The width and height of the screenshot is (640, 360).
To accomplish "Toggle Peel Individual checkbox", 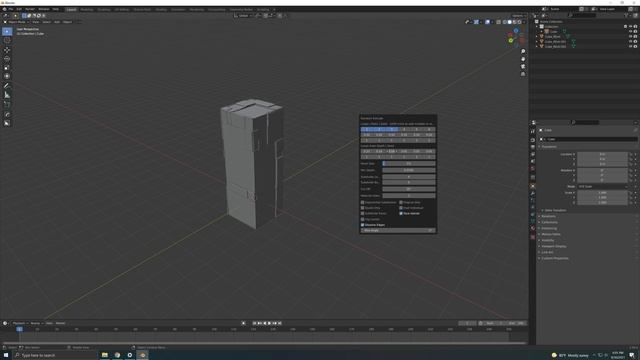I will coord(401,208).
